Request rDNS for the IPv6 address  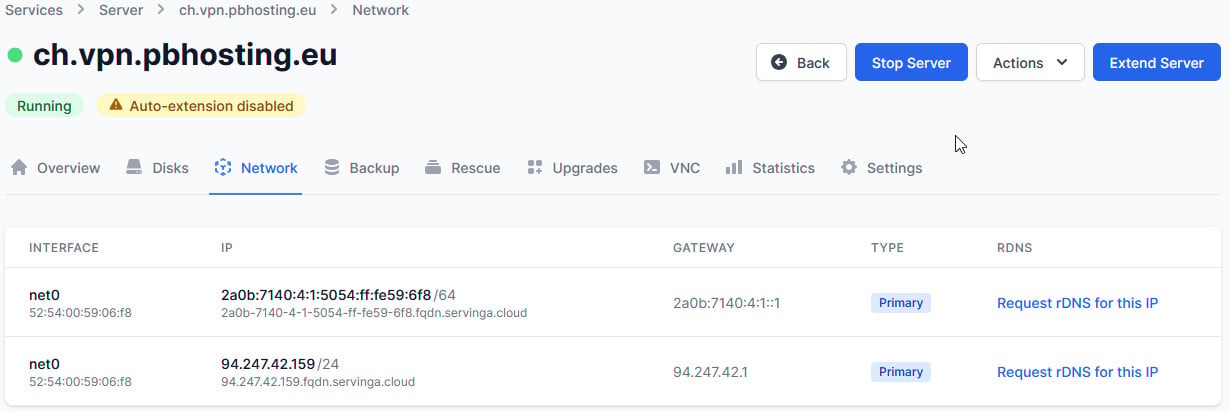1077,303
